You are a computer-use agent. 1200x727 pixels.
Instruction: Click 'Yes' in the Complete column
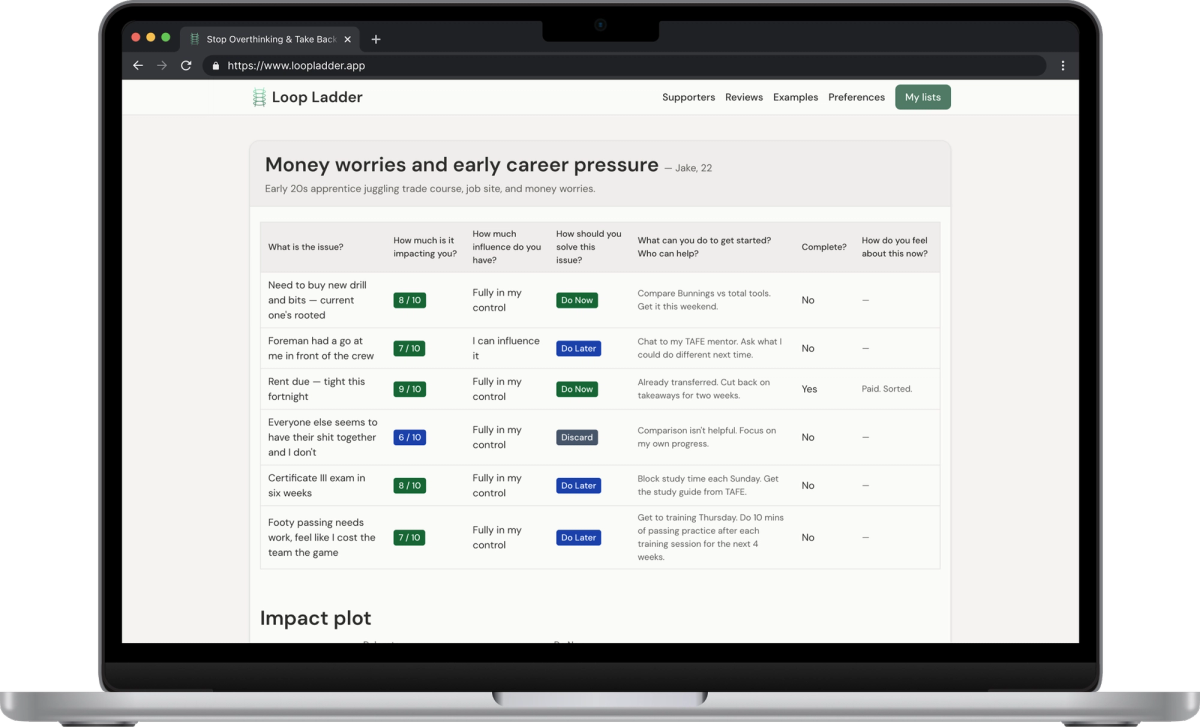pyautogui.click(x=809, y=389)
